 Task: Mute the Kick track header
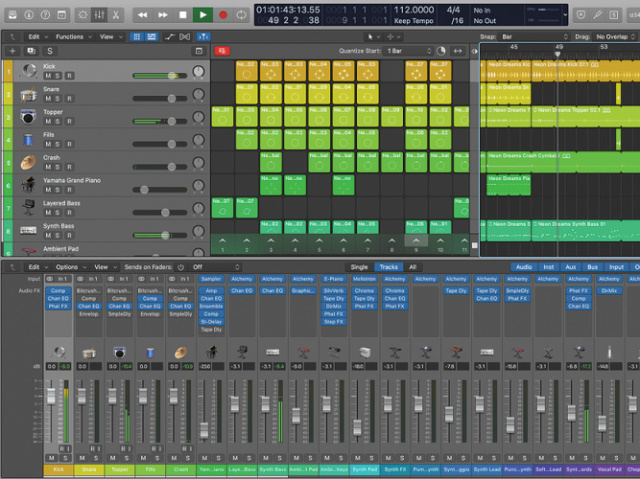click(48, 75)
